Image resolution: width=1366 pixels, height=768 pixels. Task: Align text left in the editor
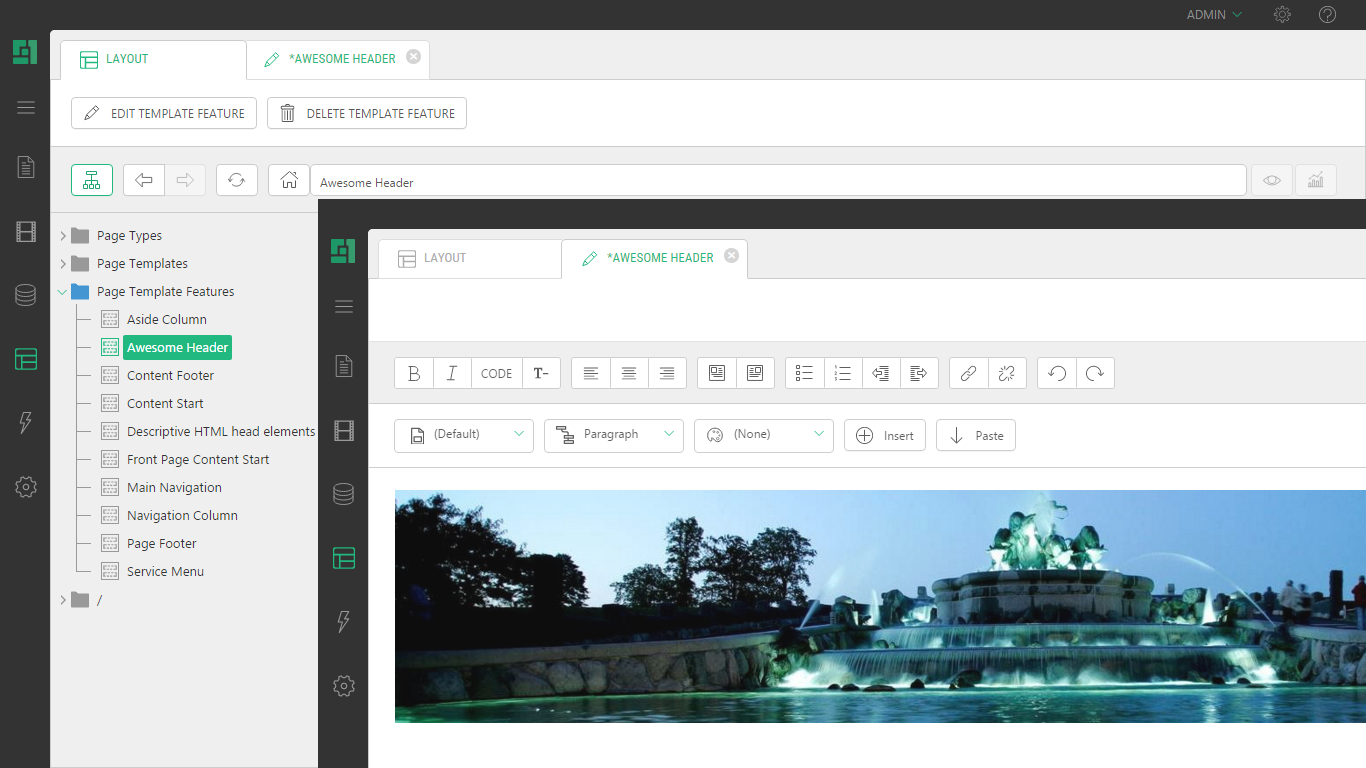591,373
